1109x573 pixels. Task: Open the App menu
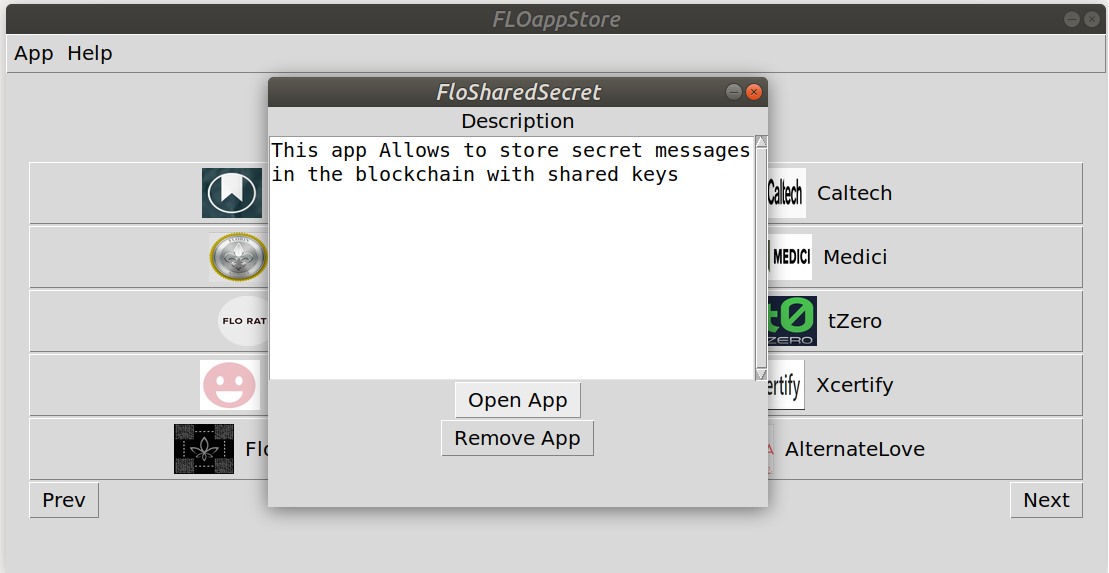[34, 53]
